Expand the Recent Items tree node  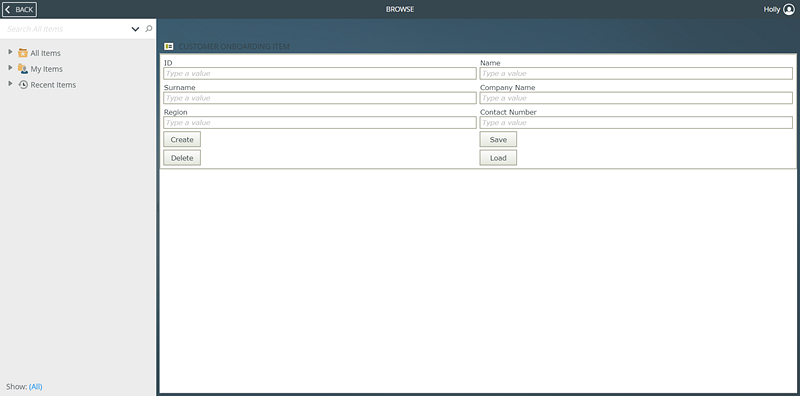[x=10, y=84]
